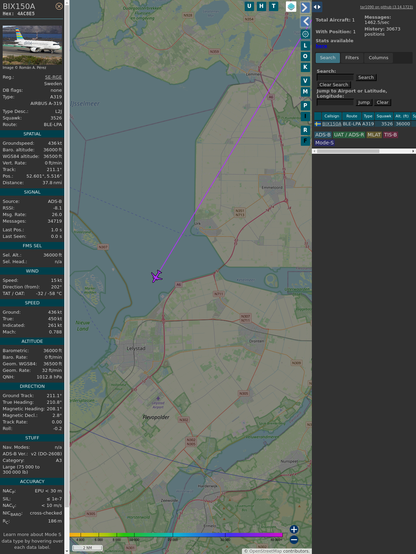Select the purple aircraft icon on map
The width and height of the screenshot is (416, 554).
157,276
